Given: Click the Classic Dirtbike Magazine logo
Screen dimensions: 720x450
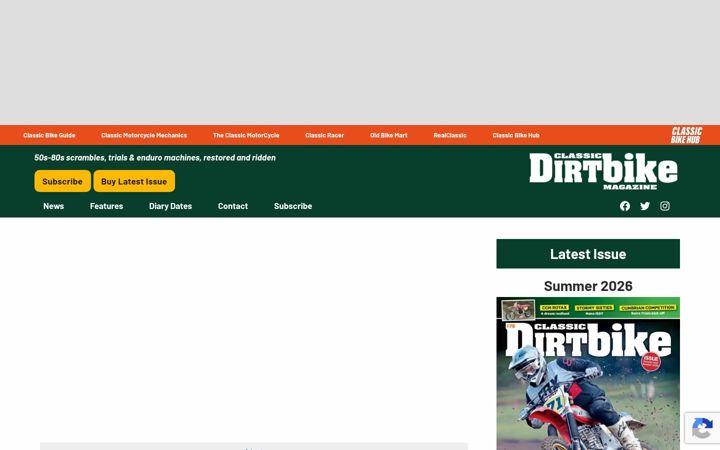Looking at the screenshot, I should click(x=603, y=171).
